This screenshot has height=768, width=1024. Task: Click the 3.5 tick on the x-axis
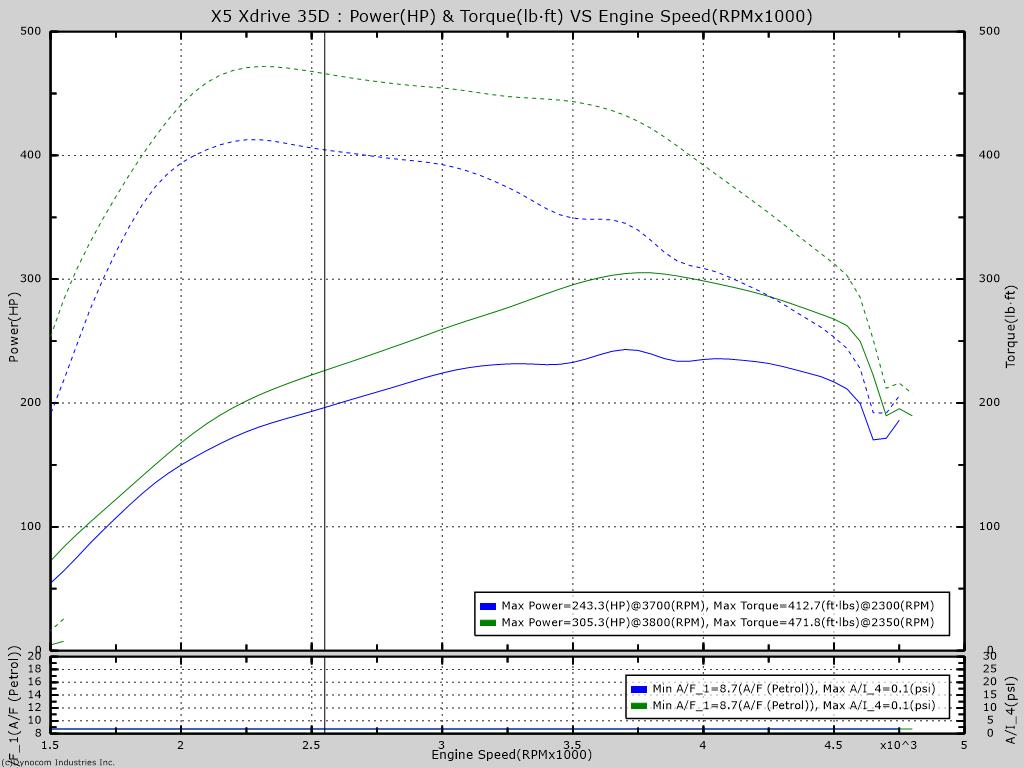pyautogui.click(x=572, y=745)
